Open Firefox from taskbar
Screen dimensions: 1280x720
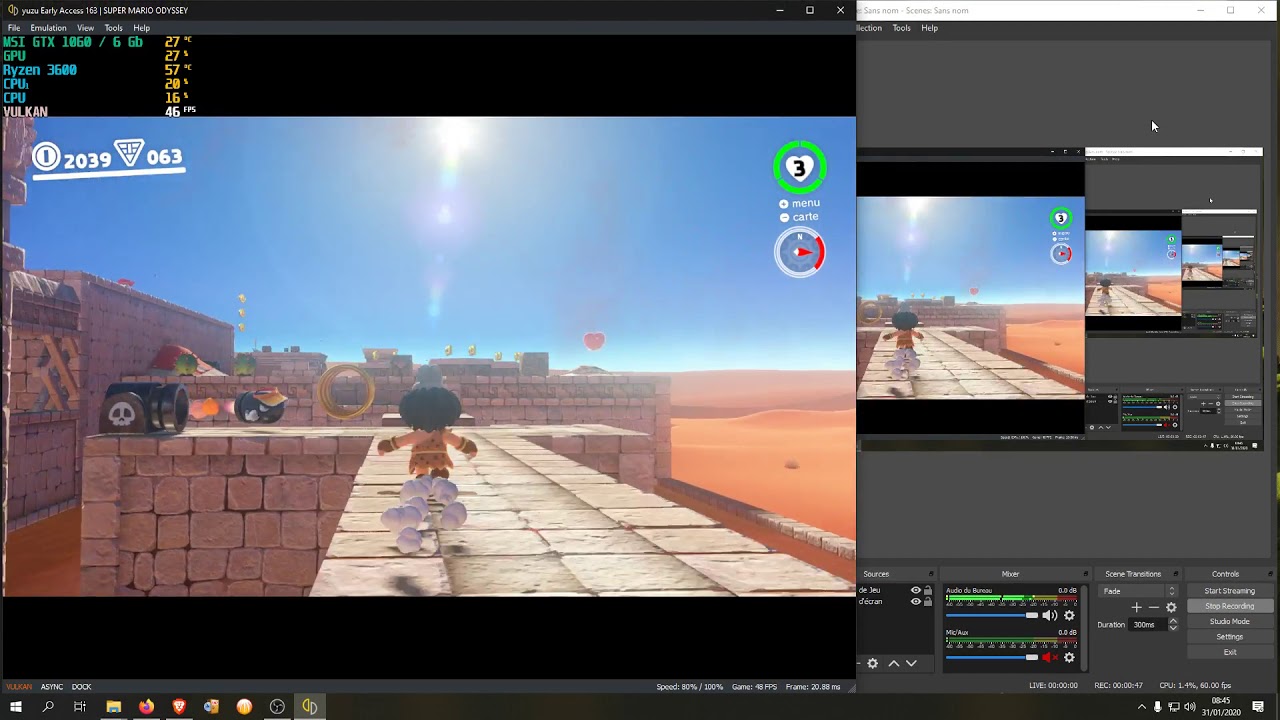(146, 707)
